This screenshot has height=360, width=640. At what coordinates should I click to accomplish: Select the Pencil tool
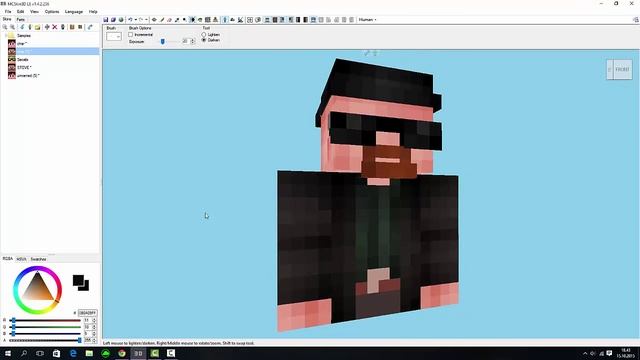[x=162, y=20]
